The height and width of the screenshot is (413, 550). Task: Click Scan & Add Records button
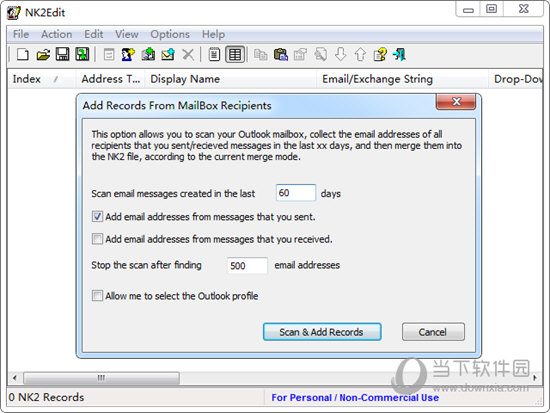pyautogui.click(x=322, y=332)
